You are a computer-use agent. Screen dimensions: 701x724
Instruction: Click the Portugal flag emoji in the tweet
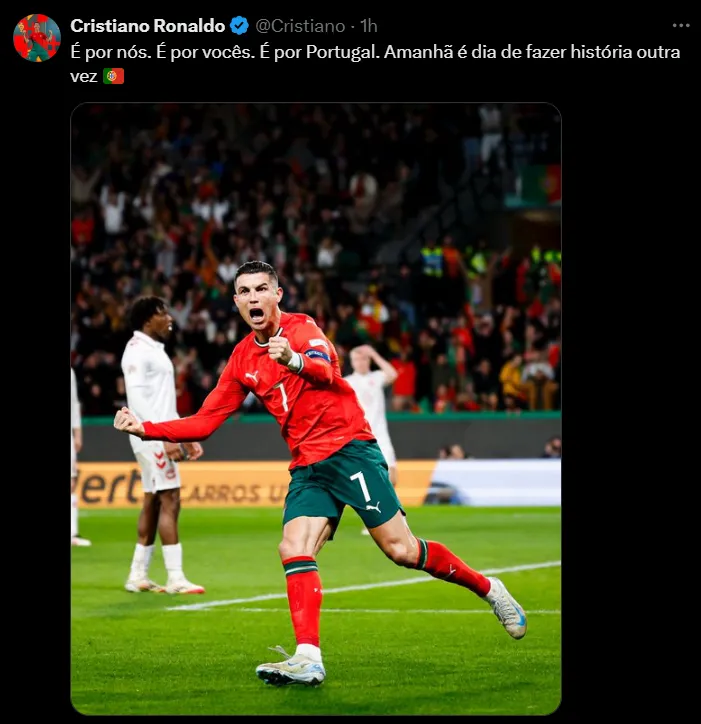113,76
